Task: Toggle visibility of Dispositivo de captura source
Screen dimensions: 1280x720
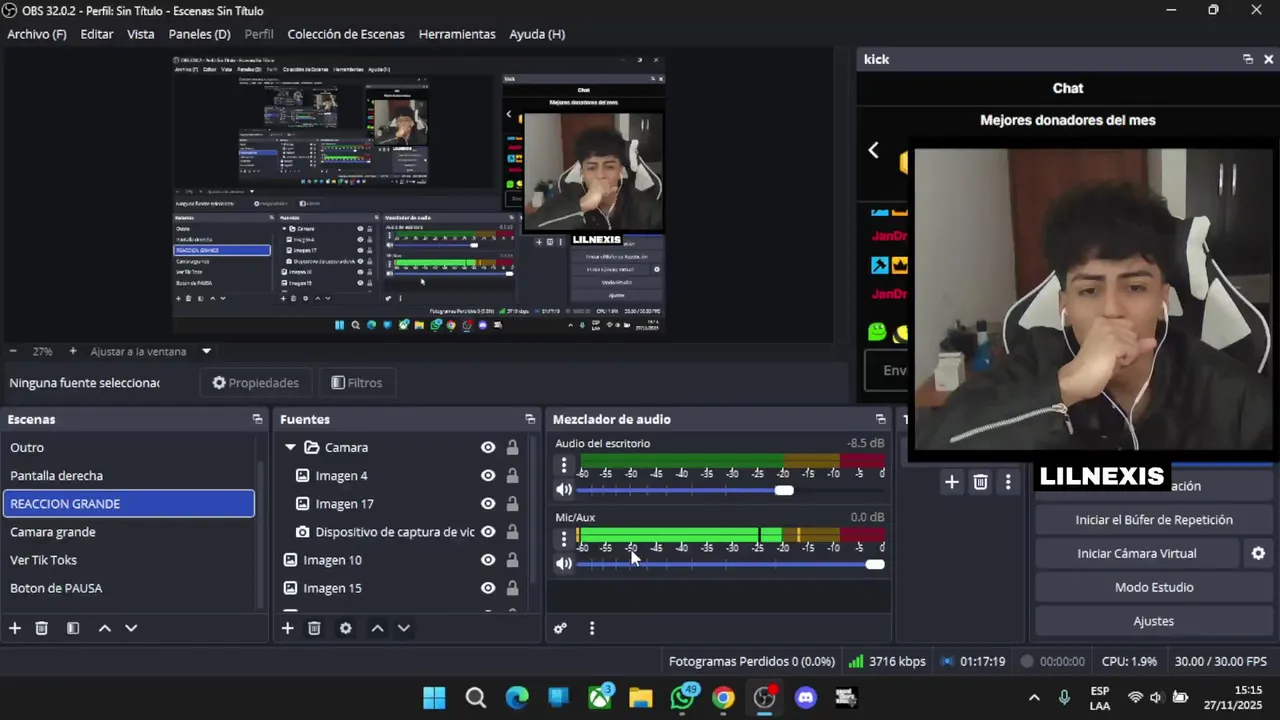Action: pos(488,532)
